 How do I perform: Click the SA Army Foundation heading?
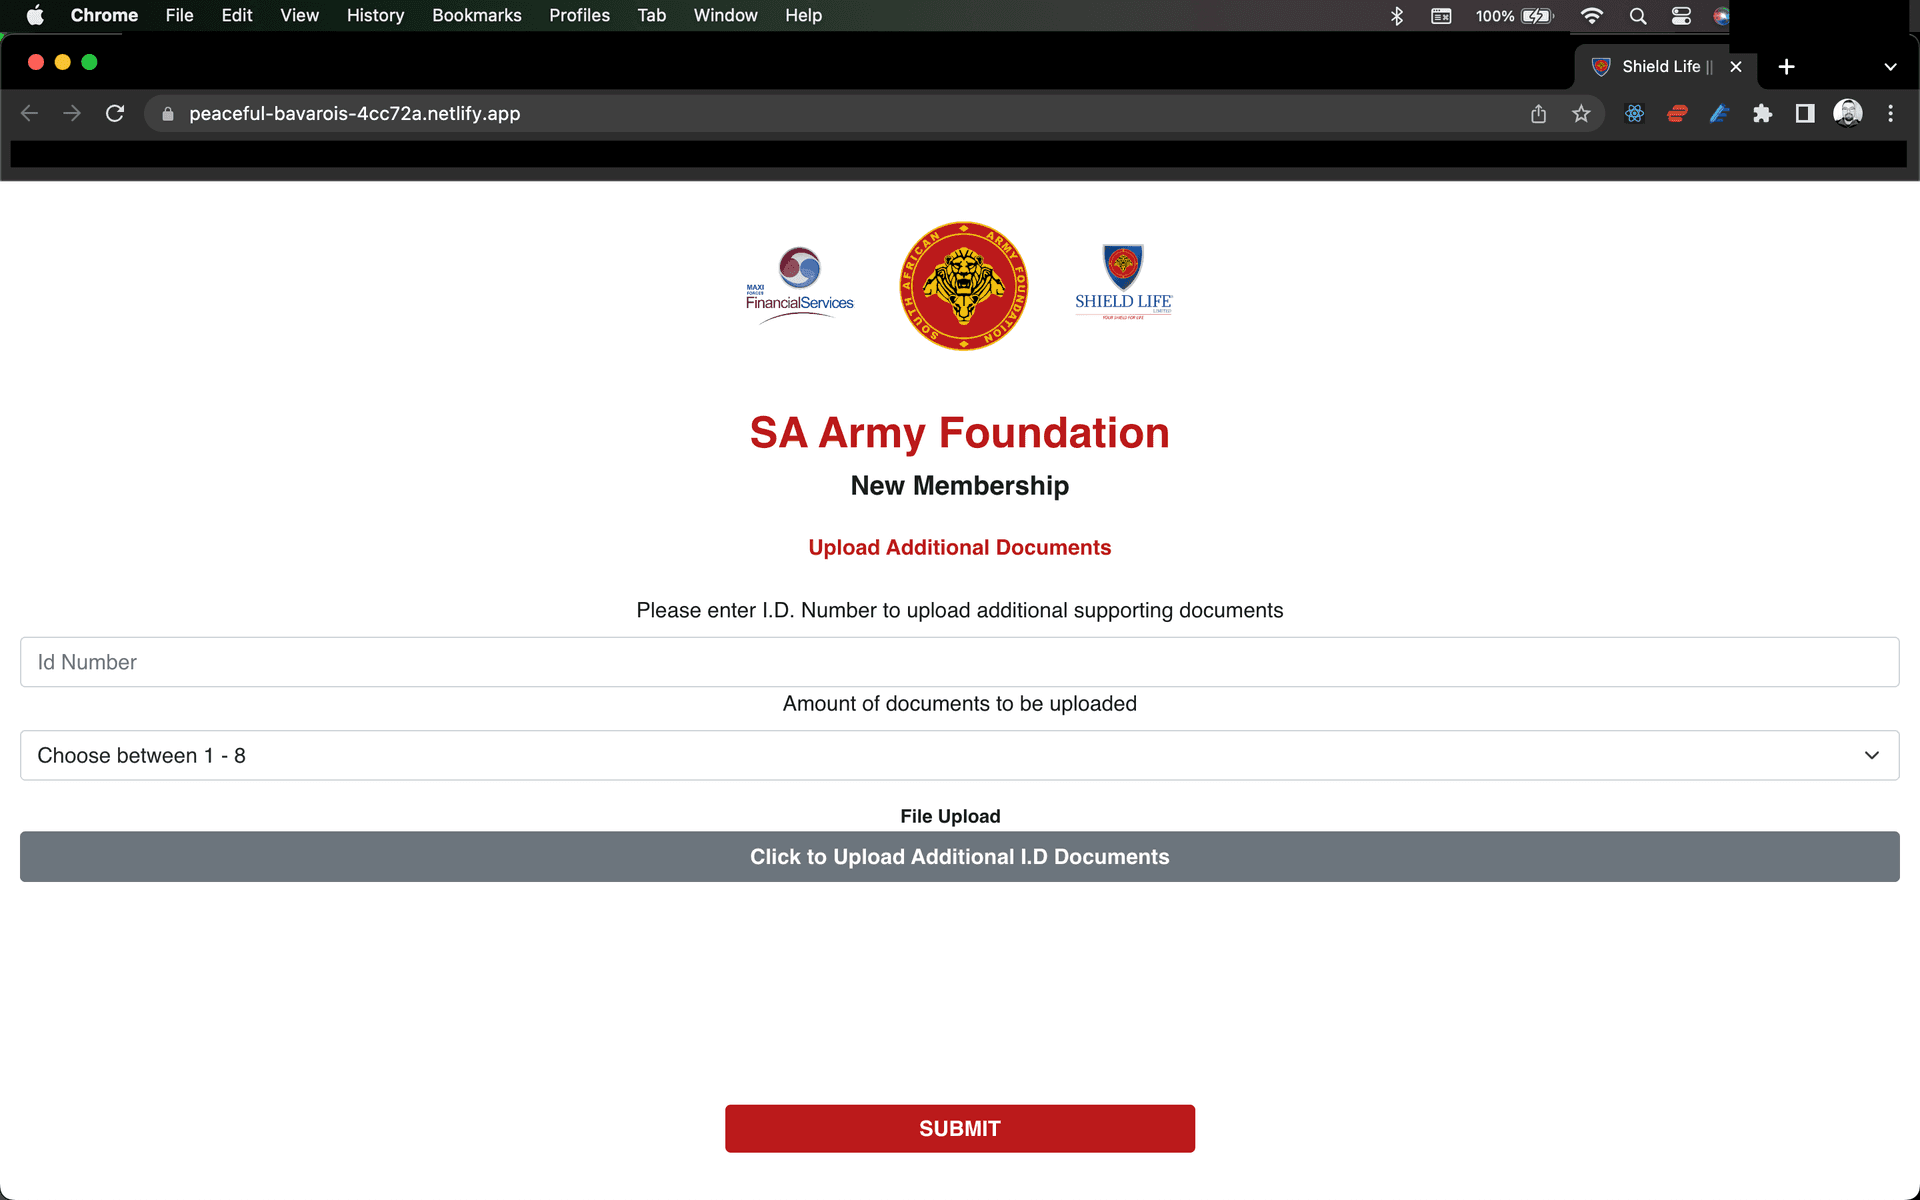960,433
